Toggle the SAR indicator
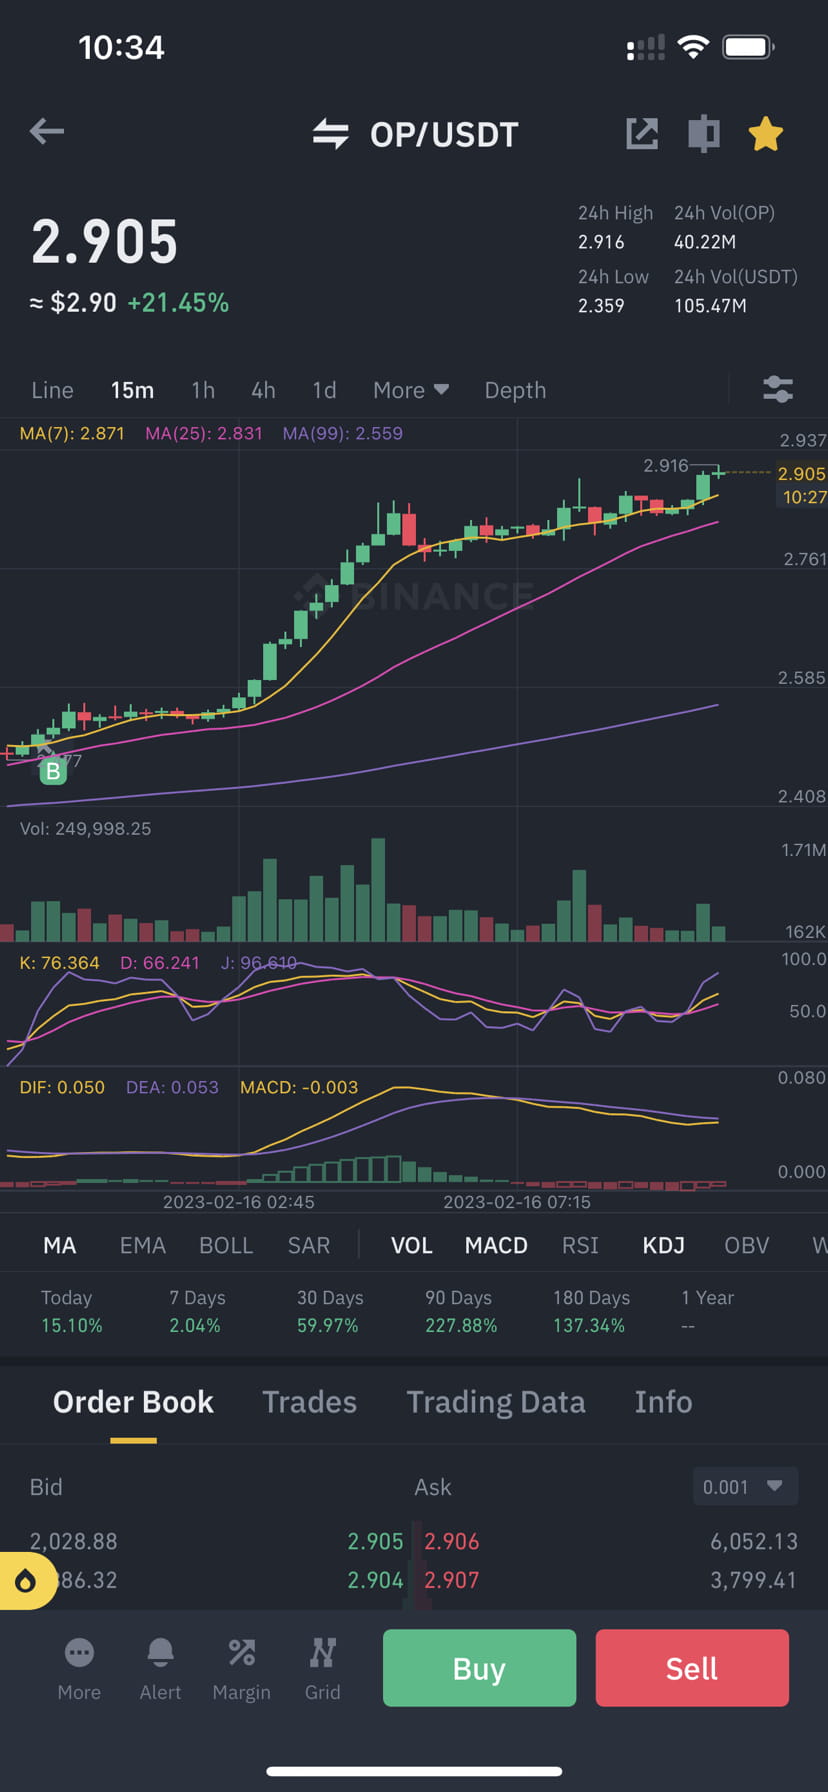Image resolution: width=828 pixels, height=1792 pixels. click(x=309, y=1245)
